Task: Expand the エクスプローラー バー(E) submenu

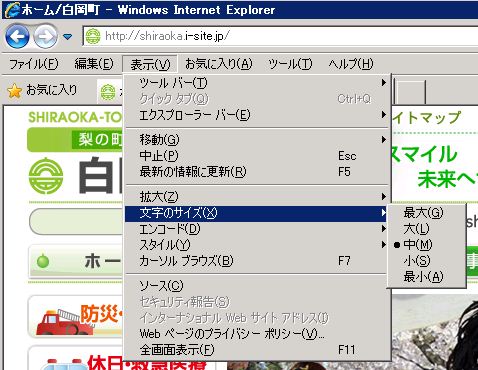Action: [257, 115]
